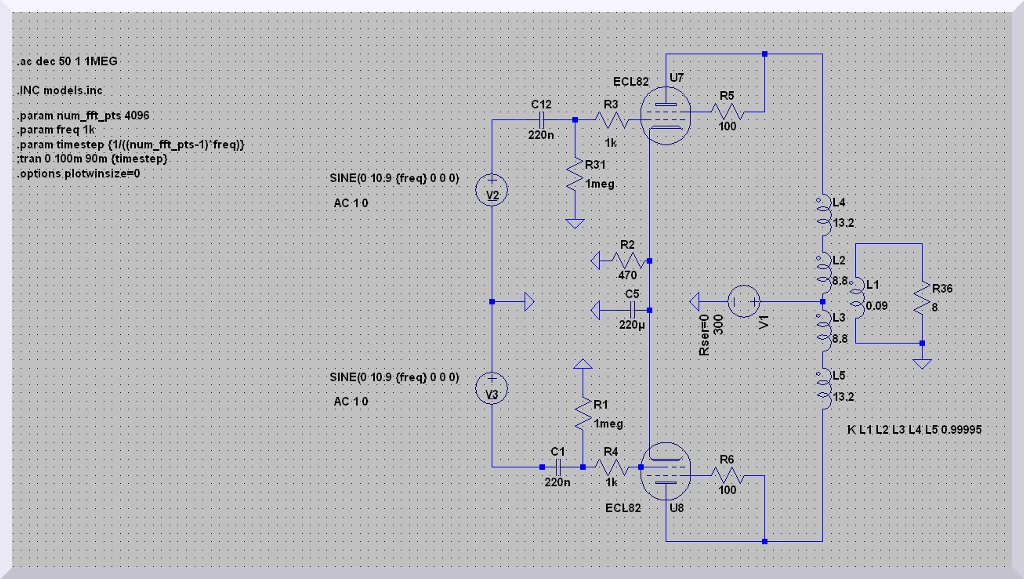Click the C5 220µ capacitor symbol
The image size is (1024, 579).
[630, 309]
